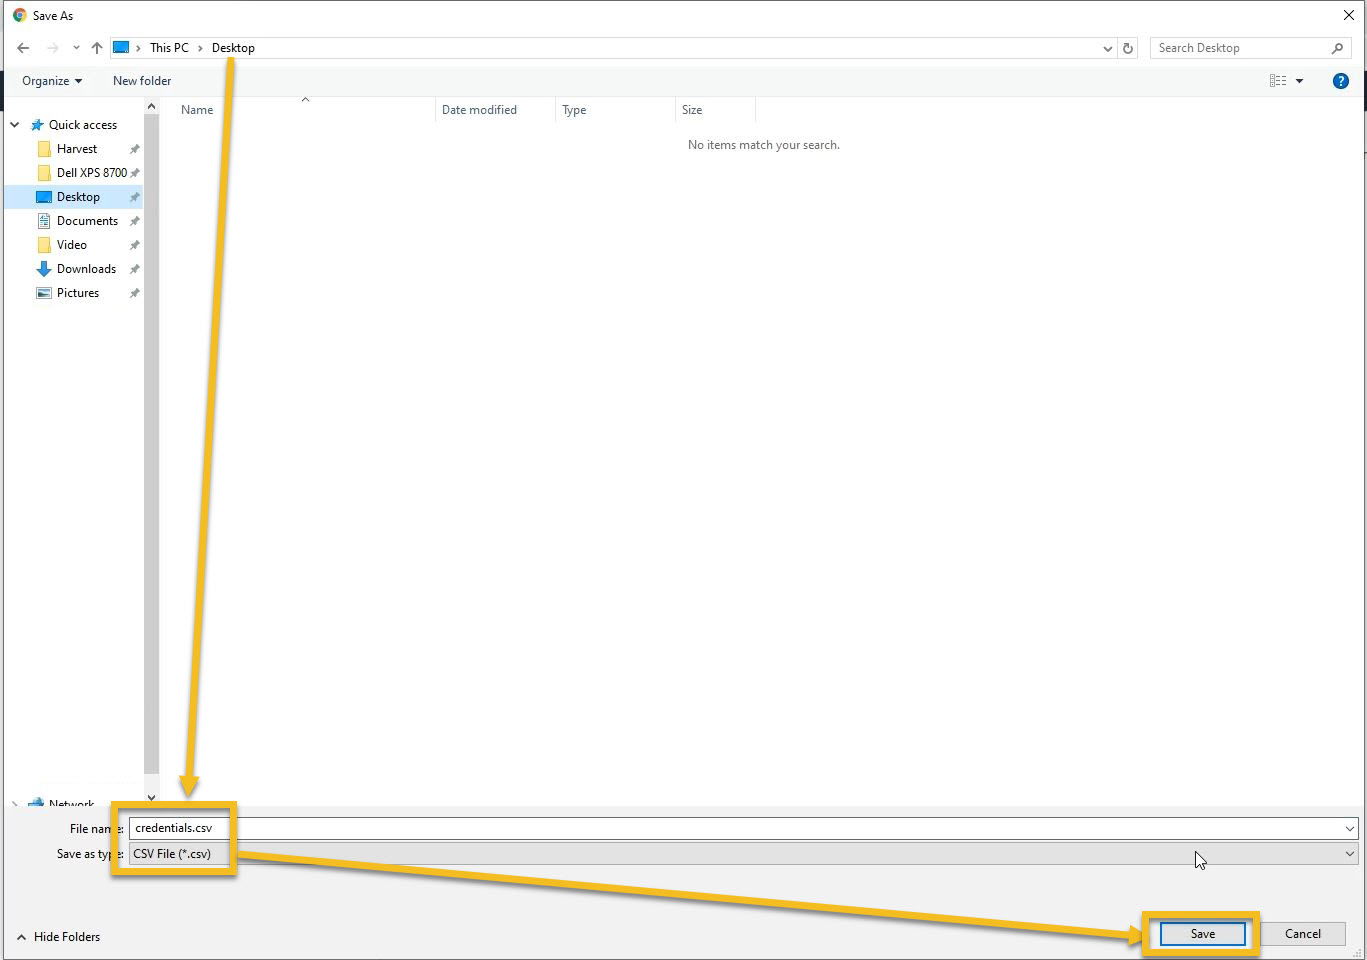Collapse the Quick access tree
This screenshot has height=960, width=1367.
[15, 125]
